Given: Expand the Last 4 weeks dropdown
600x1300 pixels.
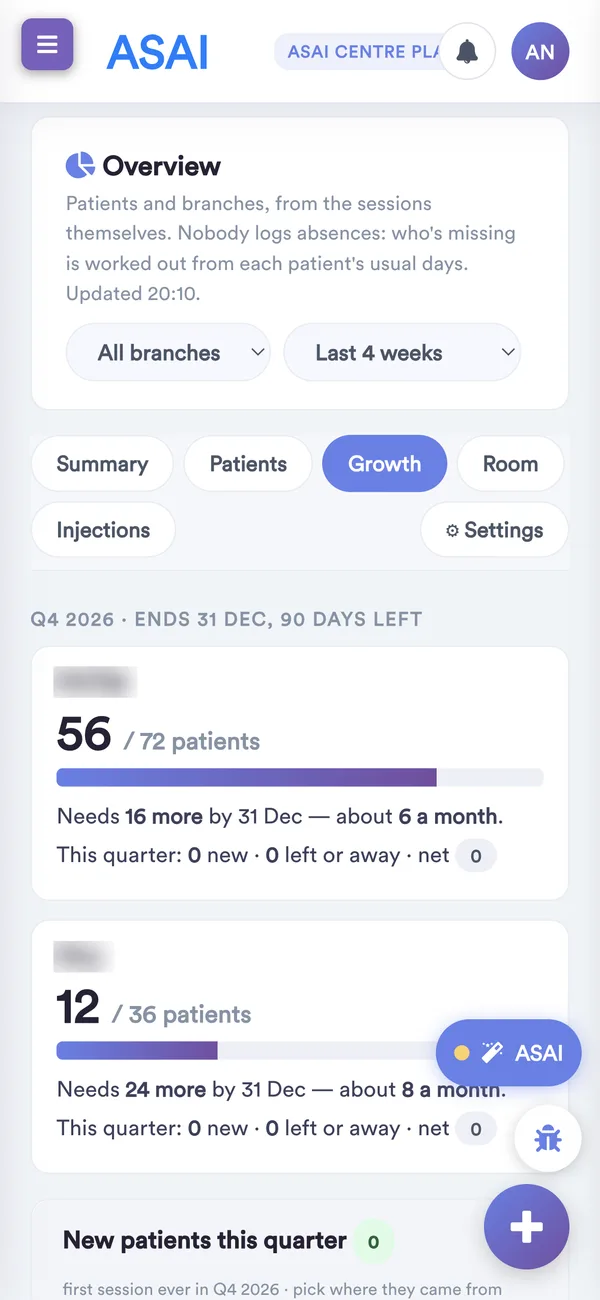Looking at the screenshot, I should (x=402, y=353).
